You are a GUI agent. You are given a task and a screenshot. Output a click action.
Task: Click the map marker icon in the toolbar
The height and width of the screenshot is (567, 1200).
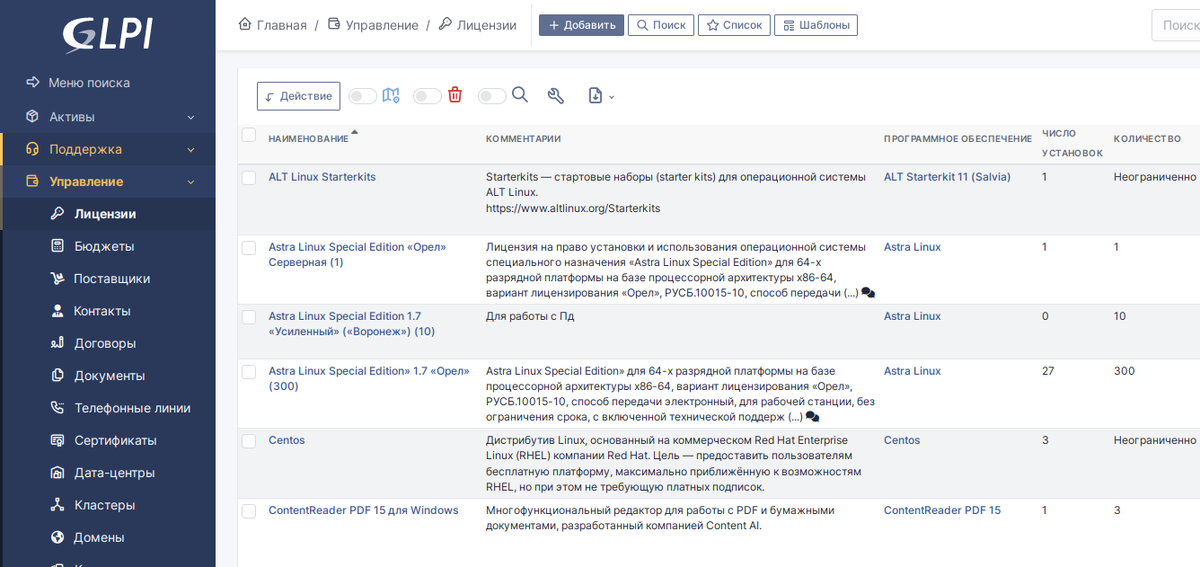click(x=391, y=96)
